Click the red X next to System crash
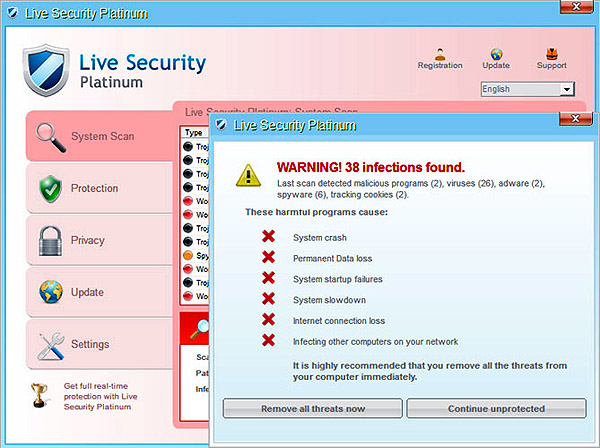This screenshot has height=448, width=600. pos(268,236)
